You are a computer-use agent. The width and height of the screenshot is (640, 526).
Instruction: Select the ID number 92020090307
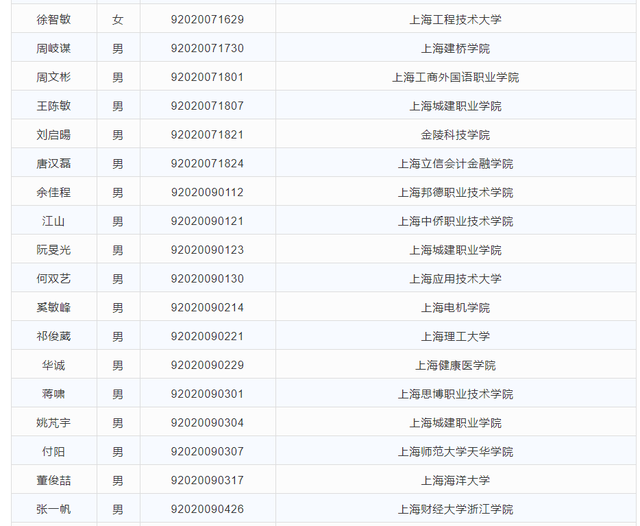pos(207,452)
